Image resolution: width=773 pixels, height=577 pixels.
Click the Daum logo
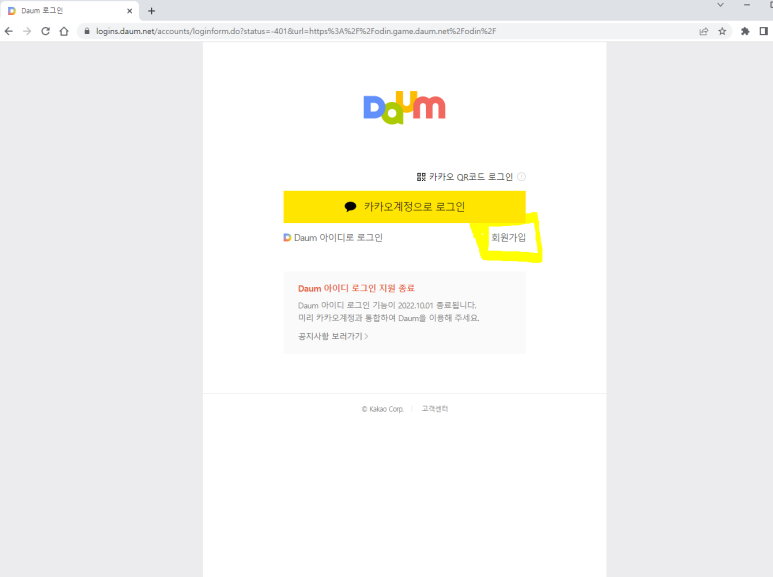pyautogui.click(x=404, y=107)
